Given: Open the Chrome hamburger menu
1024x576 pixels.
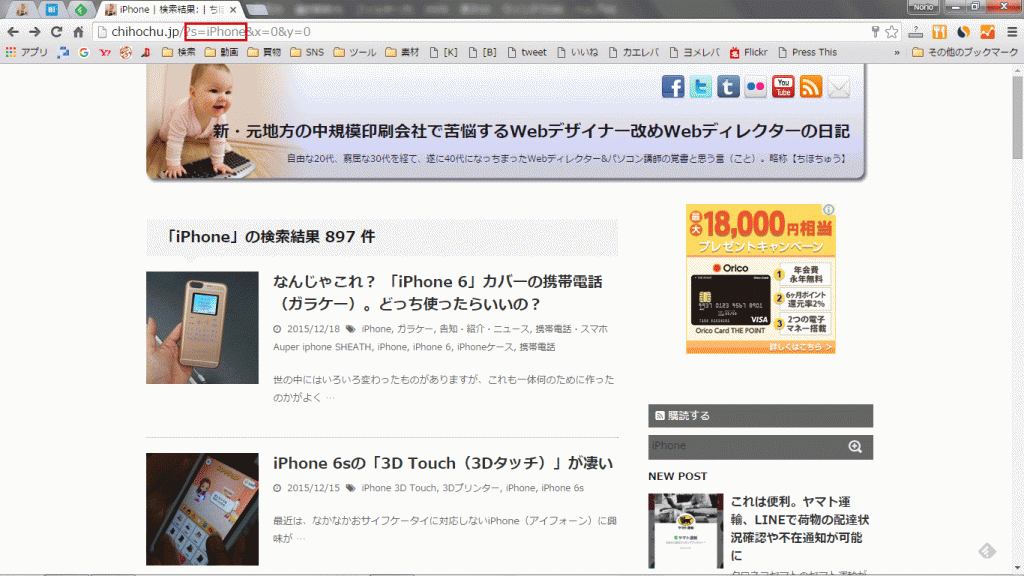Looking at the screenshot, I should pyautogui.click(x=1012, y=31).
